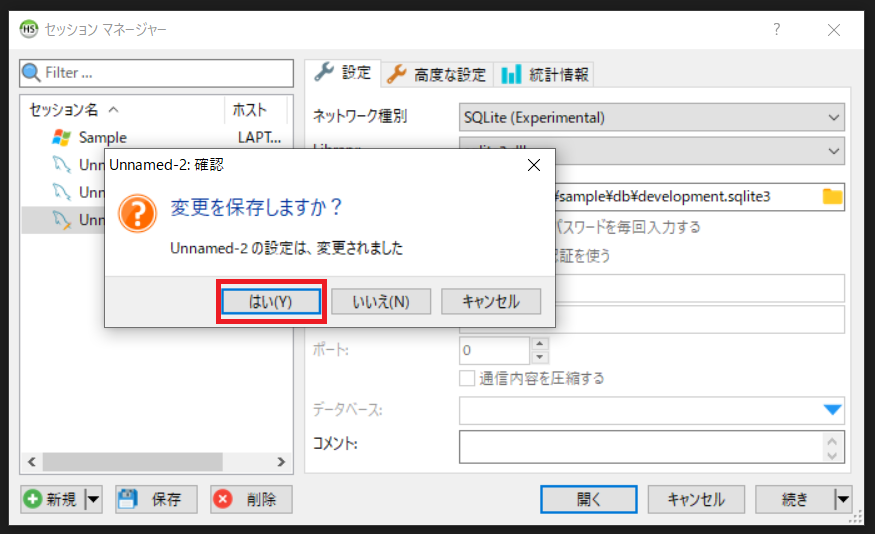875x534 pixels.
Task: Click the LAPT... host cell
Action: tap(259, 137)
